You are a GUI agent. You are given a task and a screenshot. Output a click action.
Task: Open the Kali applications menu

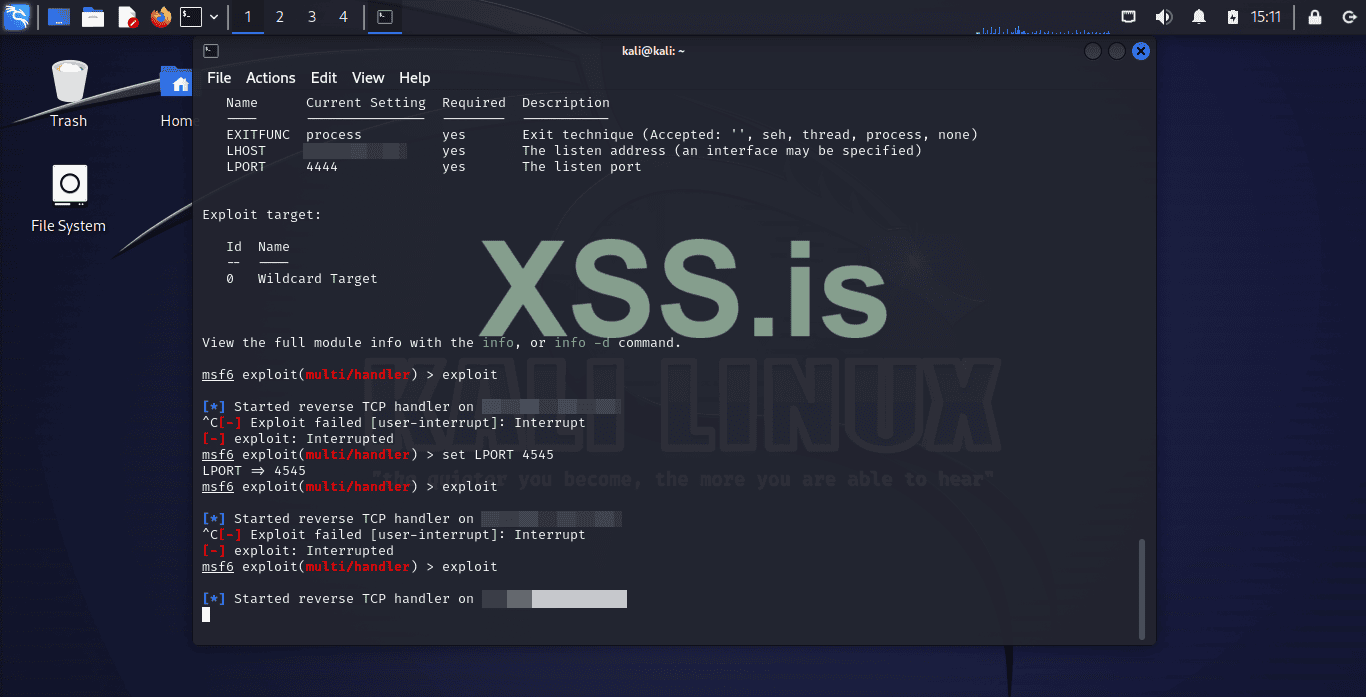pyautogui.click(x=17, y=17)
